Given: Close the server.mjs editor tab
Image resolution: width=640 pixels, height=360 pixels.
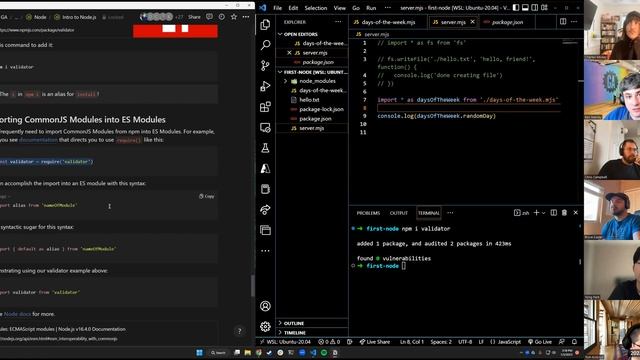Looking at the screenshot, I should click(472, 22).
